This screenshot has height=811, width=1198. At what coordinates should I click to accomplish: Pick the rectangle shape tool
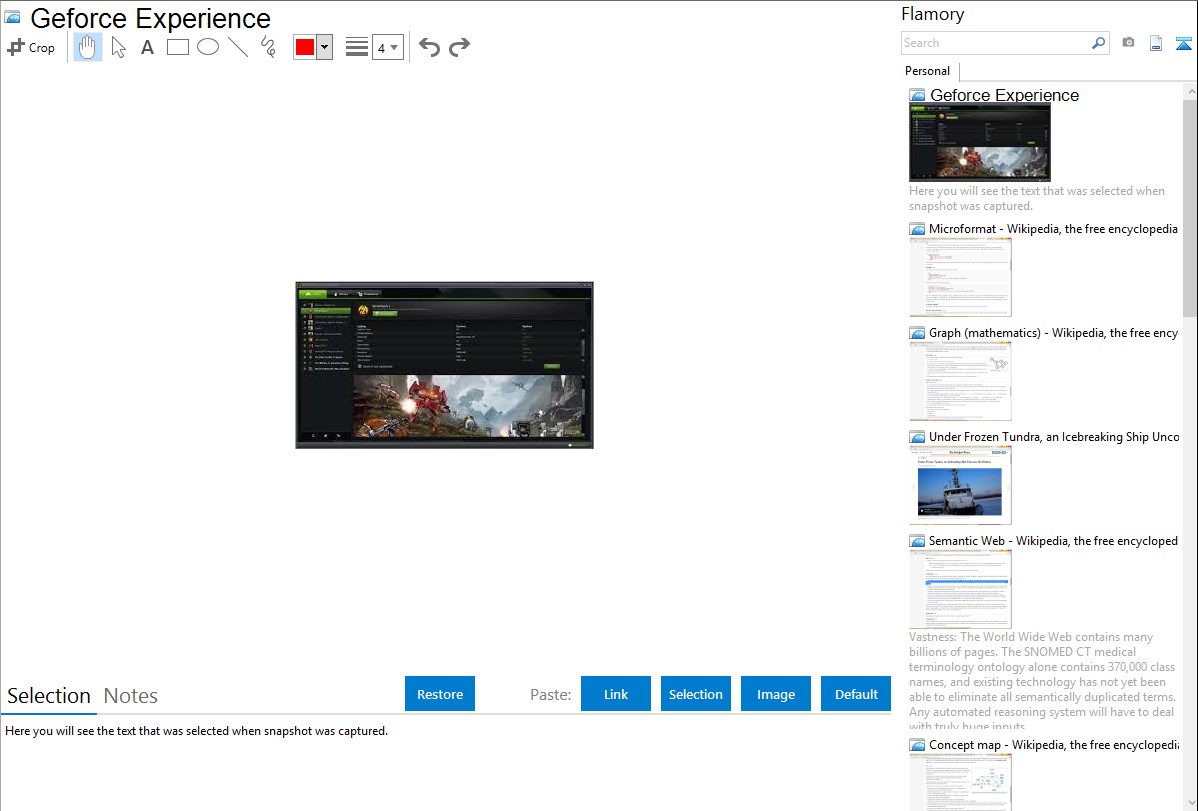coord(177,47)
